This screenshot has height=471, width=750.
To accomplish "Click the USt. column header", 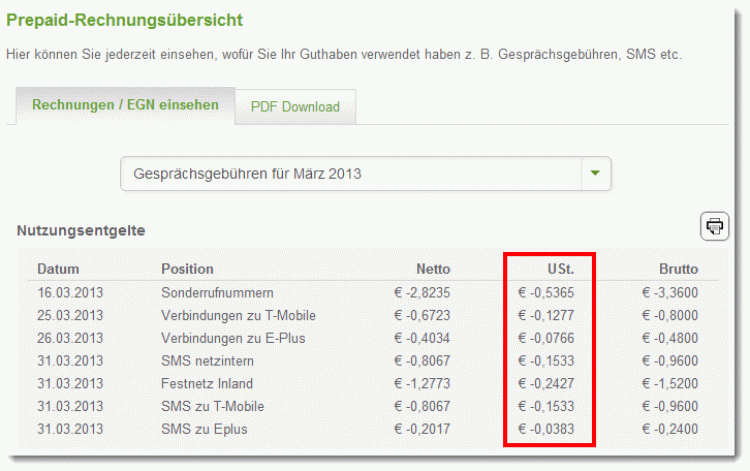I will pyautogui.click(x=558, y=269).
